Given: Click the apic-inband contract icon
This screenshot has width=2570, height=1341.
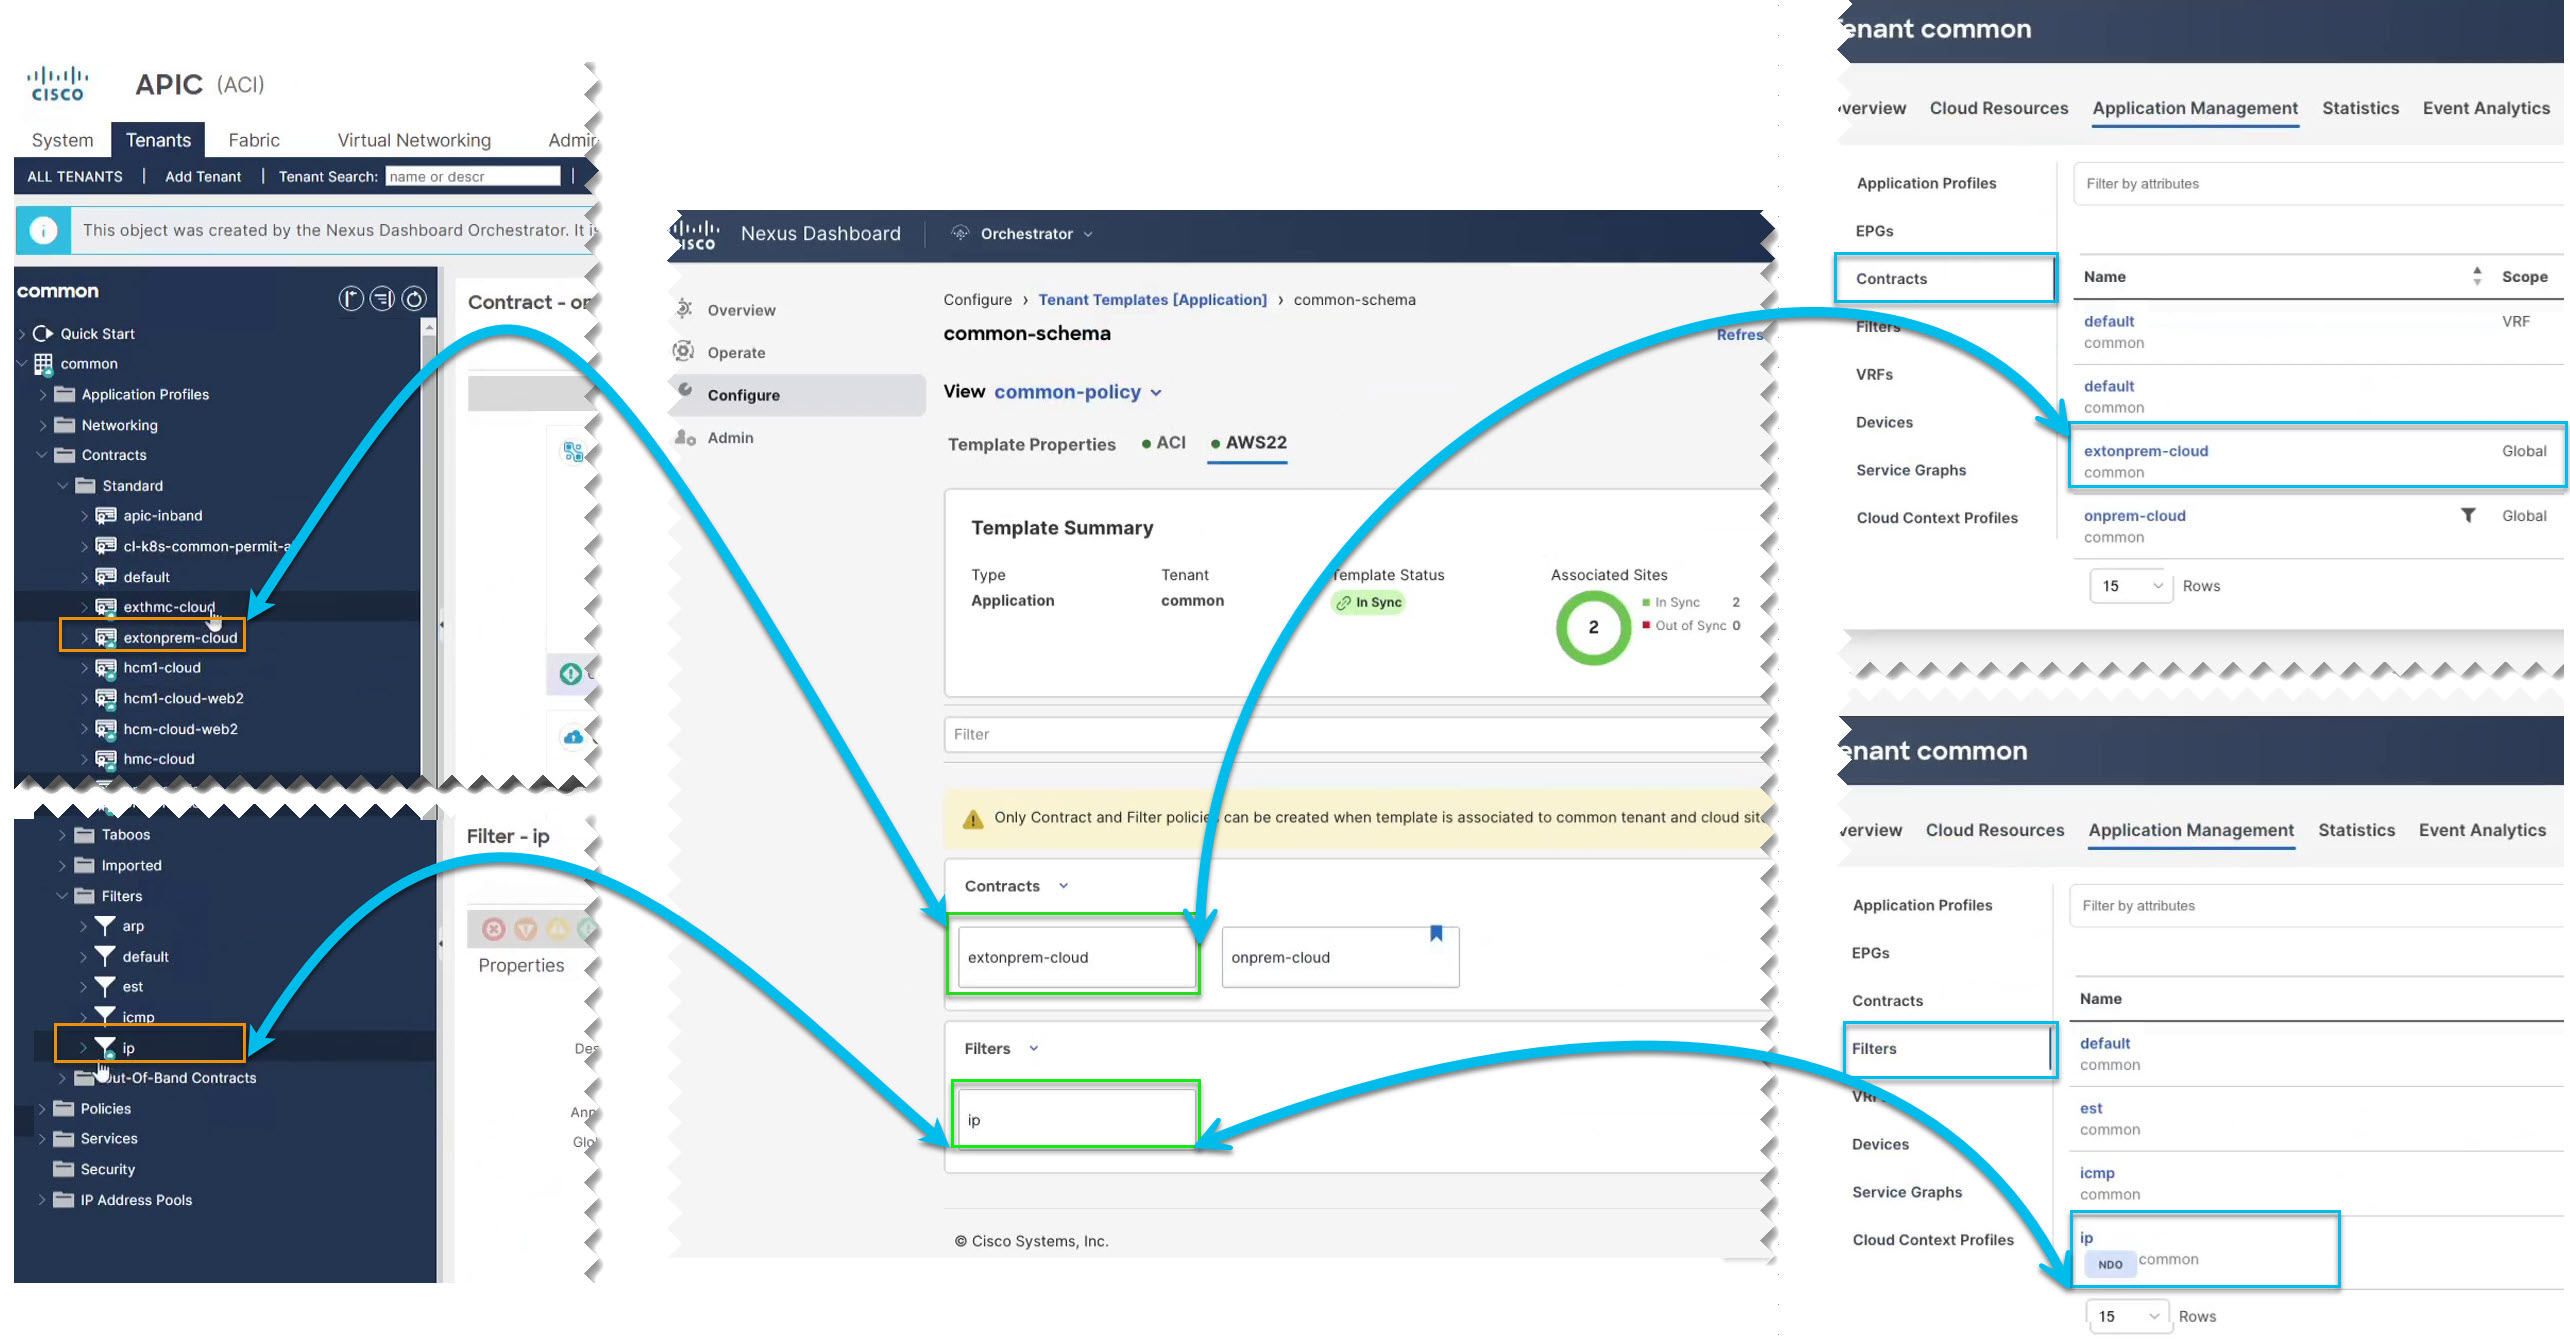Looking at the screenshot, I should click(x=105, y=516).
